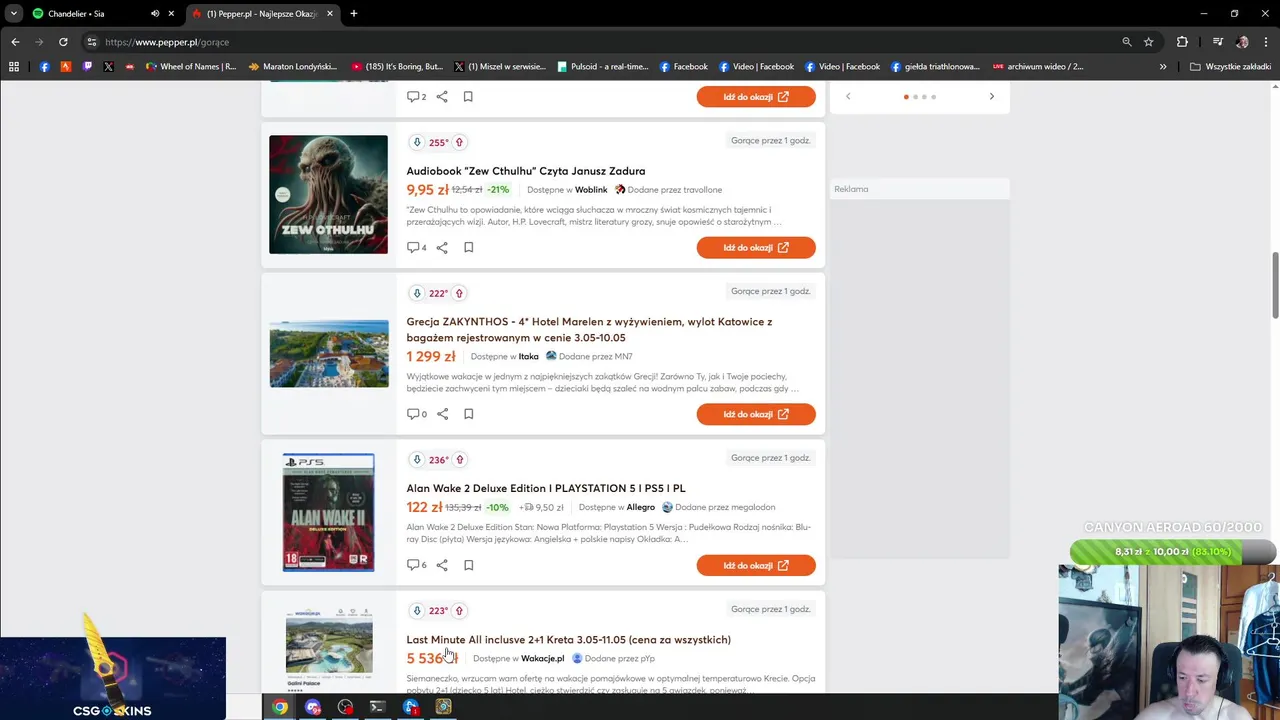Open a new browser tab
The image size is (1280, 720).
pyautogui.click(x=354, y=14)
